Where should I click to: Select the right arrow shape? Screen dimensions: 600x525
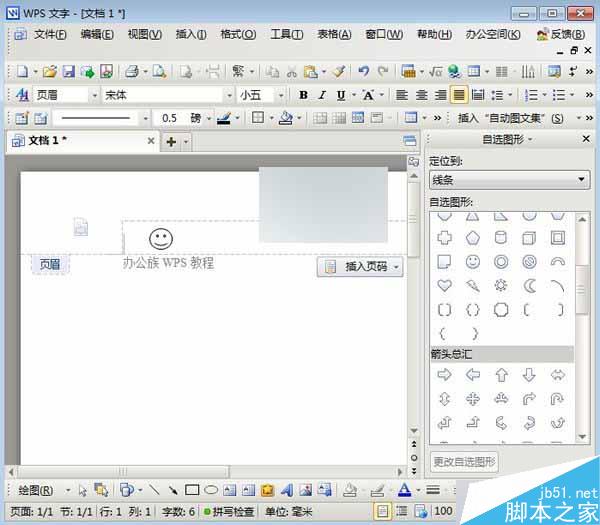[x=444, y=375]
